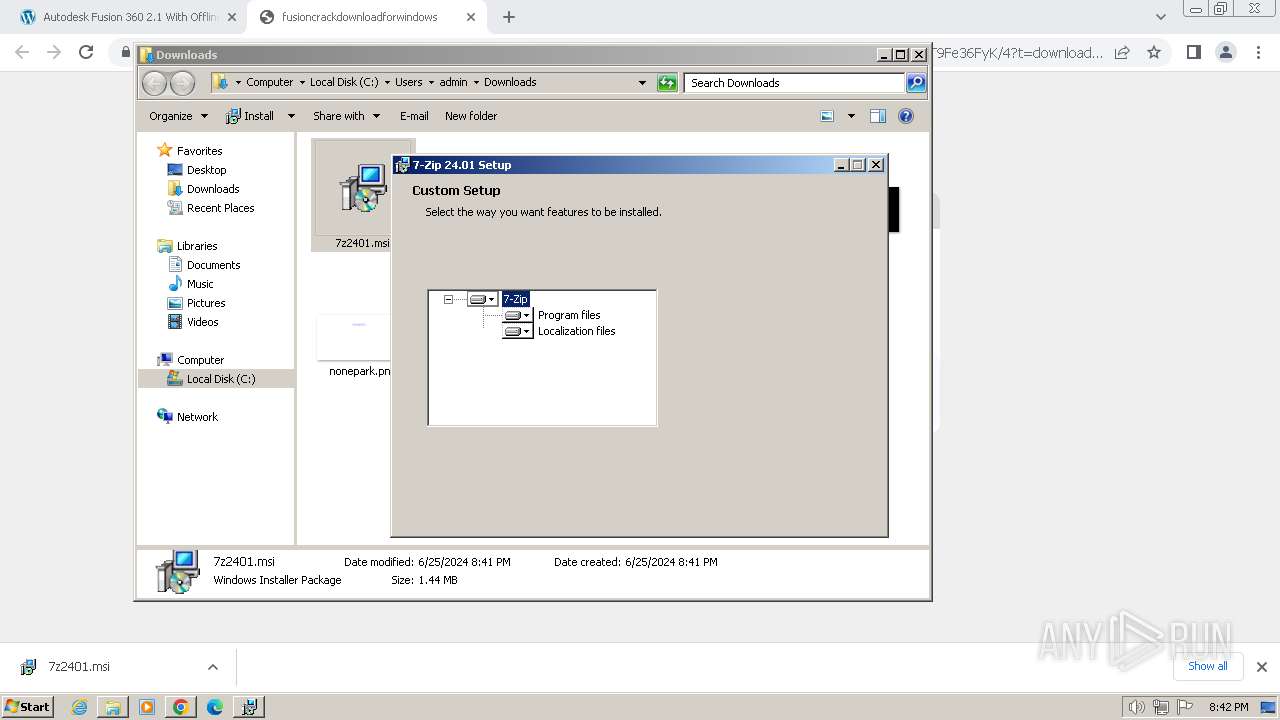Viewport: 1280px width, 720px height.
Task: Click New folder in Explorer toolbar
Action: [471, 116]
